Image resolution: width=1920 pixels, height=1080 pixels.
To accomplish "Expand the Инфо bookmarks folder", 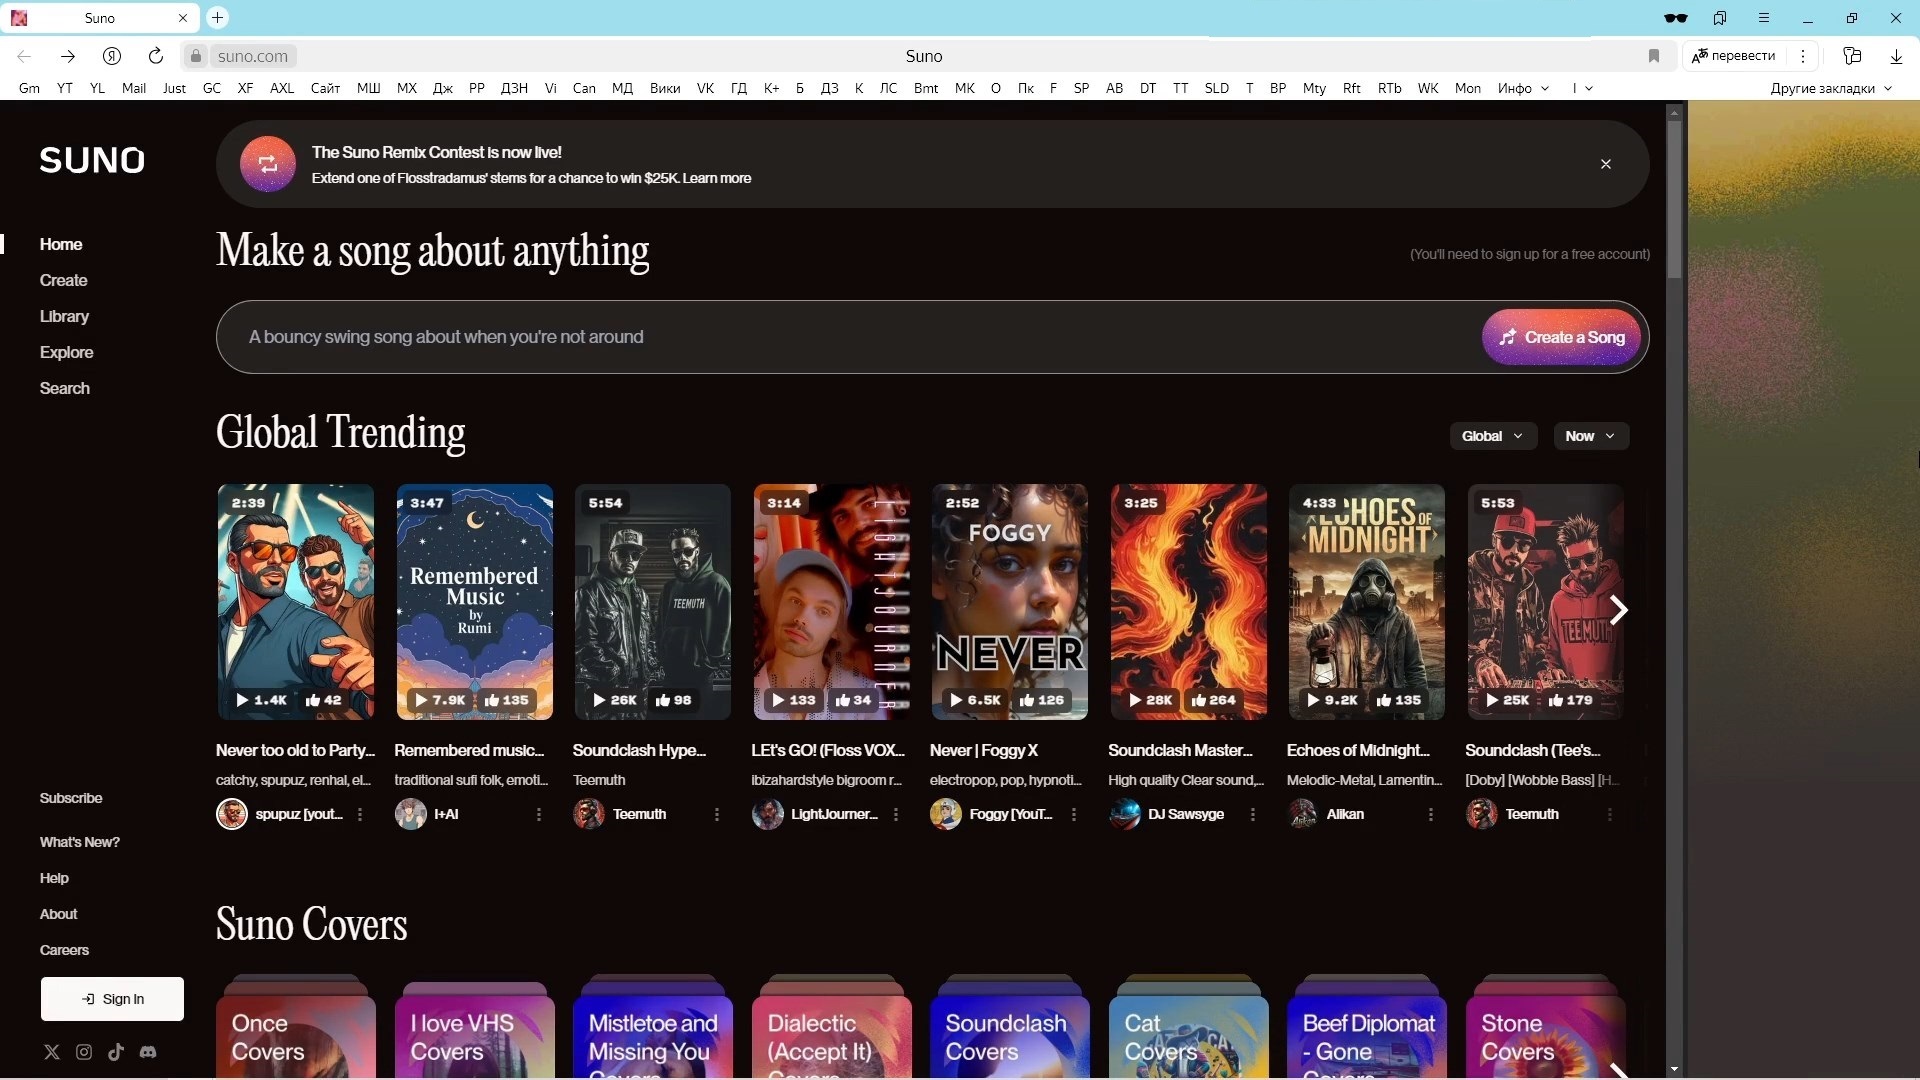I will (1523, 88).
